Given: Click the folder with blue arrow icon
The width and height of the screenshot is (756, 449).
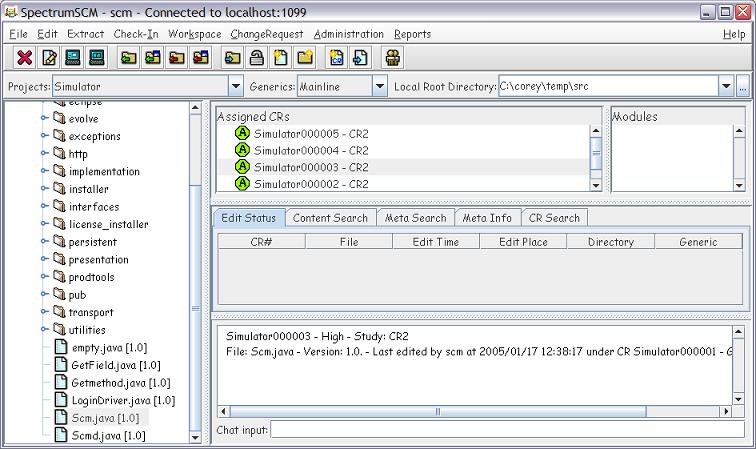Looking at the screenshot, I should point(232,58).
